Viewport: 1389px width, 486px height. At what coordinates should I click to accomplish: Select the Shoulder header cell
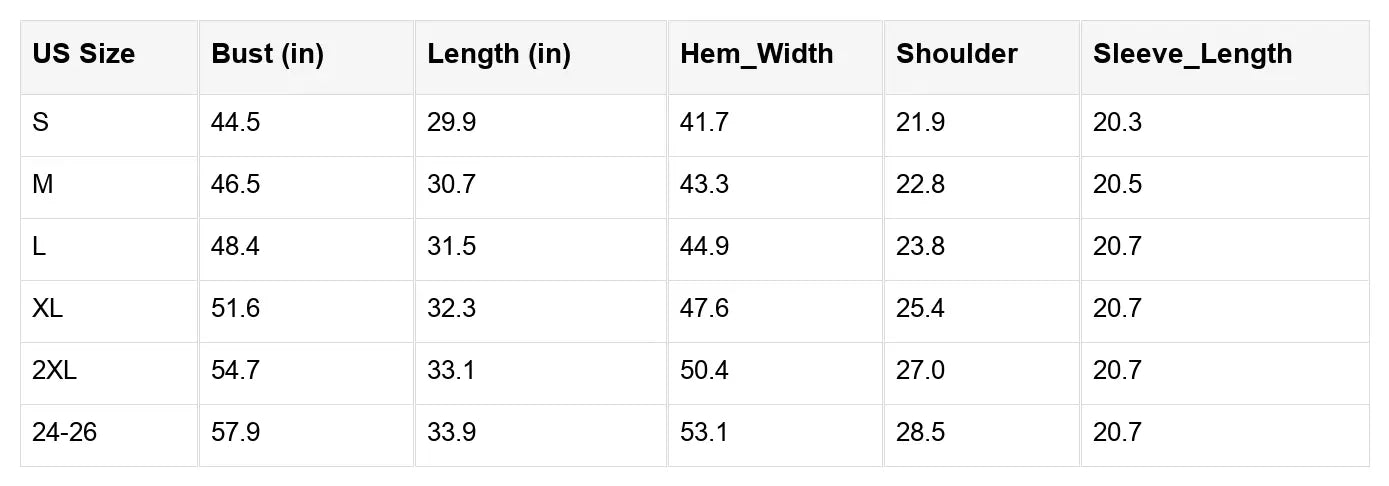click(957, 54)
